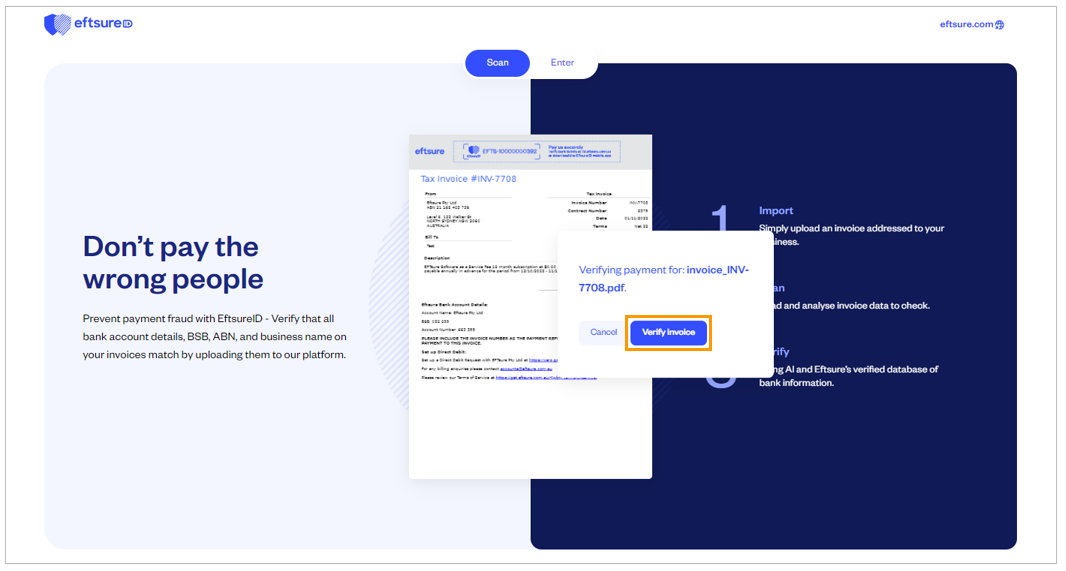This screenshot has height=571, width=1066.
Task: Click the Import step heading
Action: pos(776,211)
